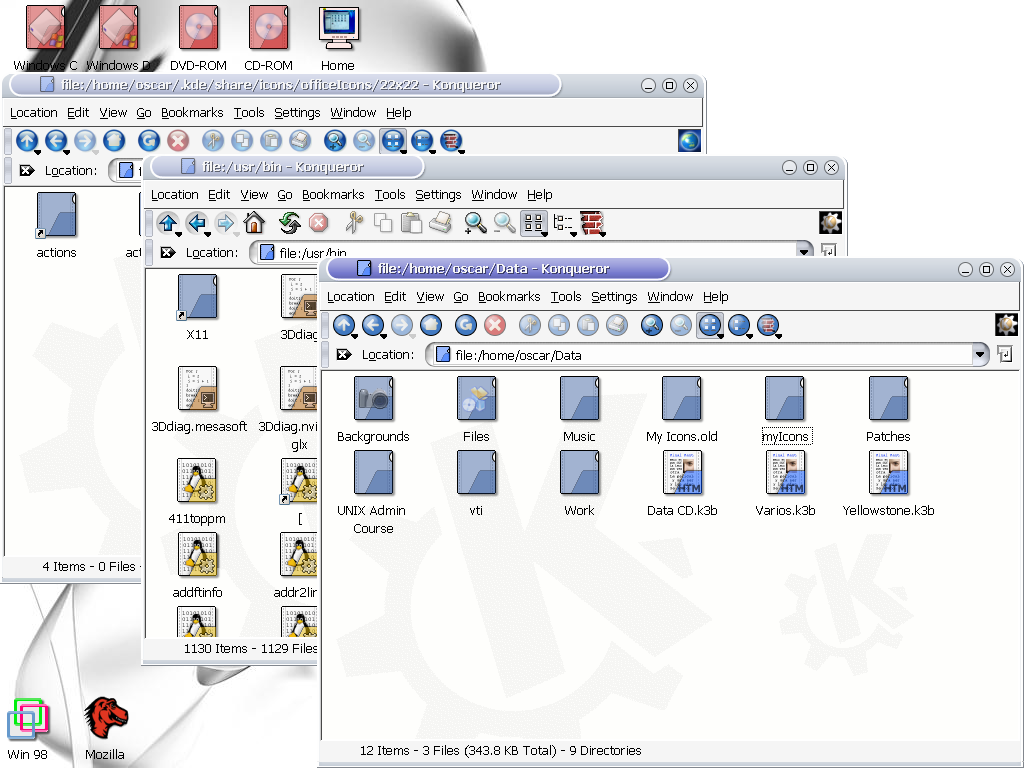Clear location bar in Data Konqueror window
Screen dimensions: 1024x768
point(344,355)
